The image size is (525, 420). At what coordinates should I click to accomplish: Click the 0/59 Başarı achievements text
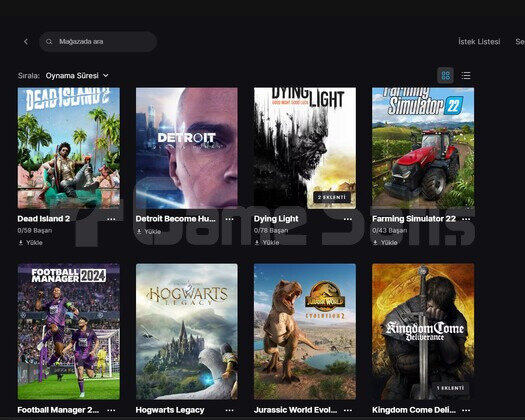(35, 230)
